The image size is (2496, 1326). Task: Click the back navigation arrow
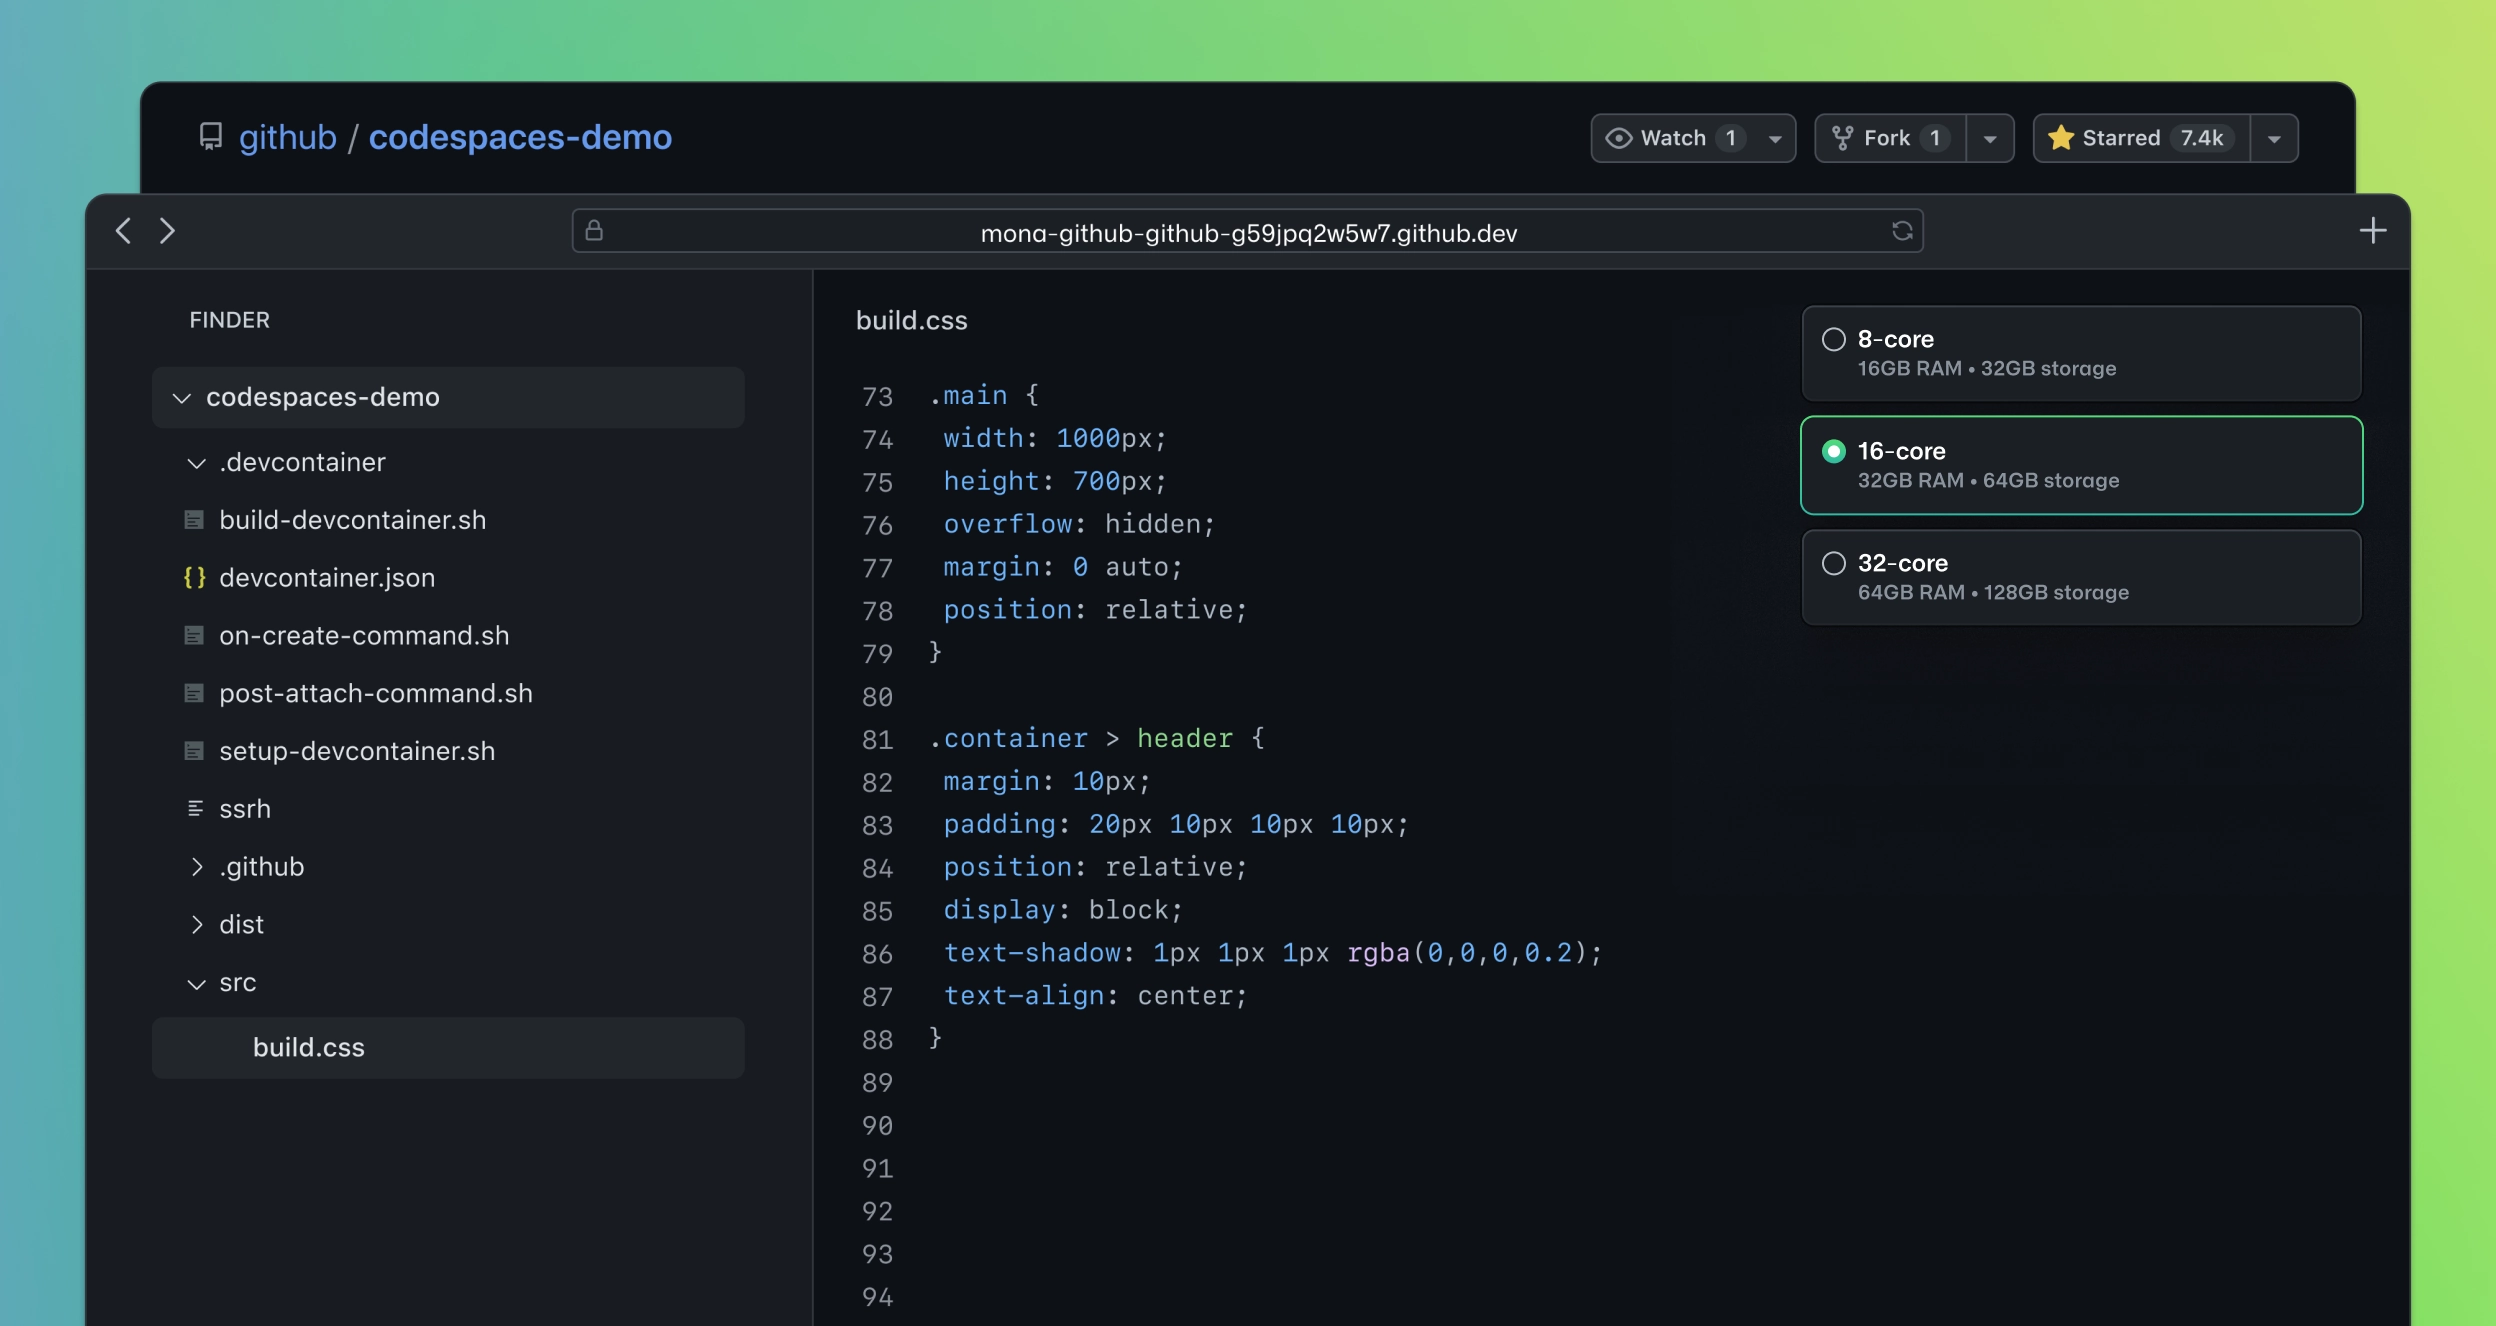[124, 230]
